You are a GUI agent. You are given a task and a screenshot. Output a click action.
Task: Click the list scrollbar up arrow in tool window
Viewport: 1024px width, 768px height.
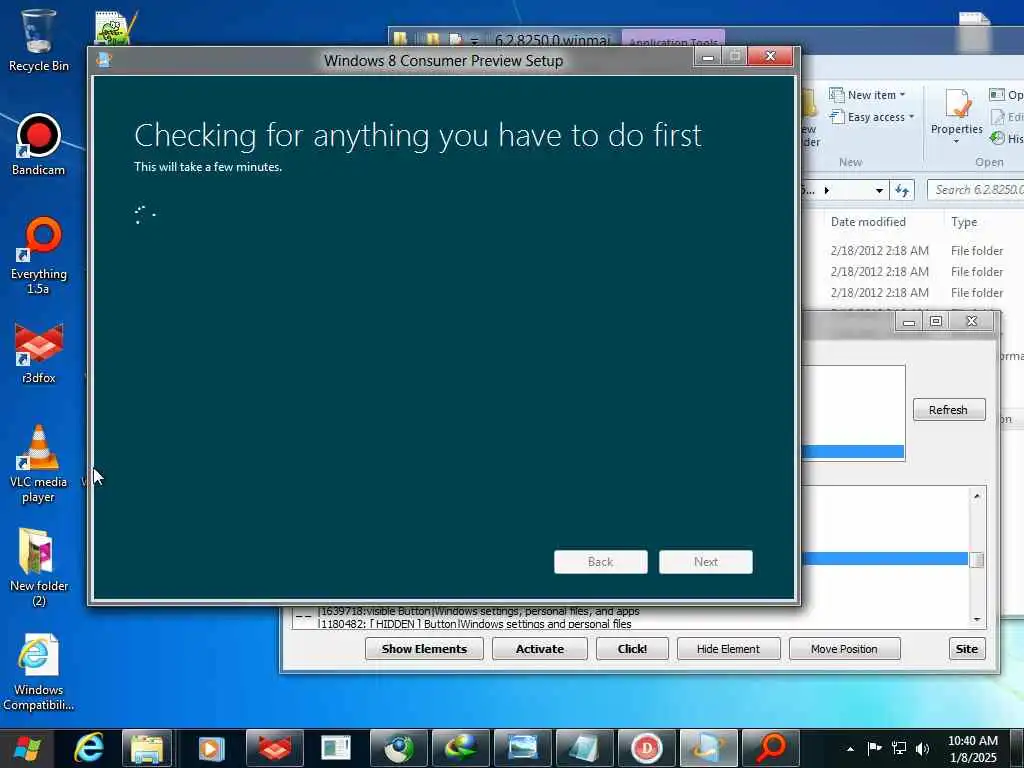(x=977, y=496)
